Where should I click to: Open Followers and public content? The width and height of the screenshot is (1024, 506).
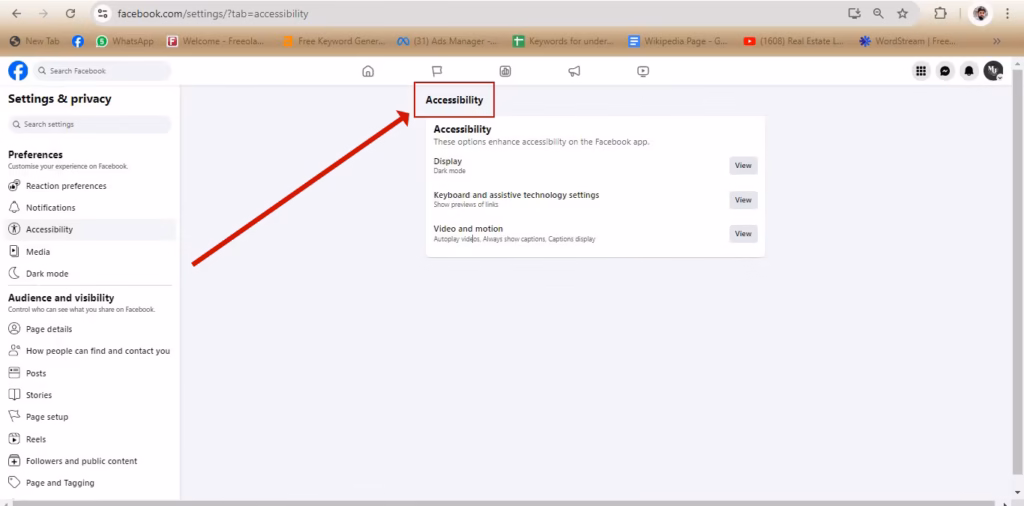tap(91, 461)
